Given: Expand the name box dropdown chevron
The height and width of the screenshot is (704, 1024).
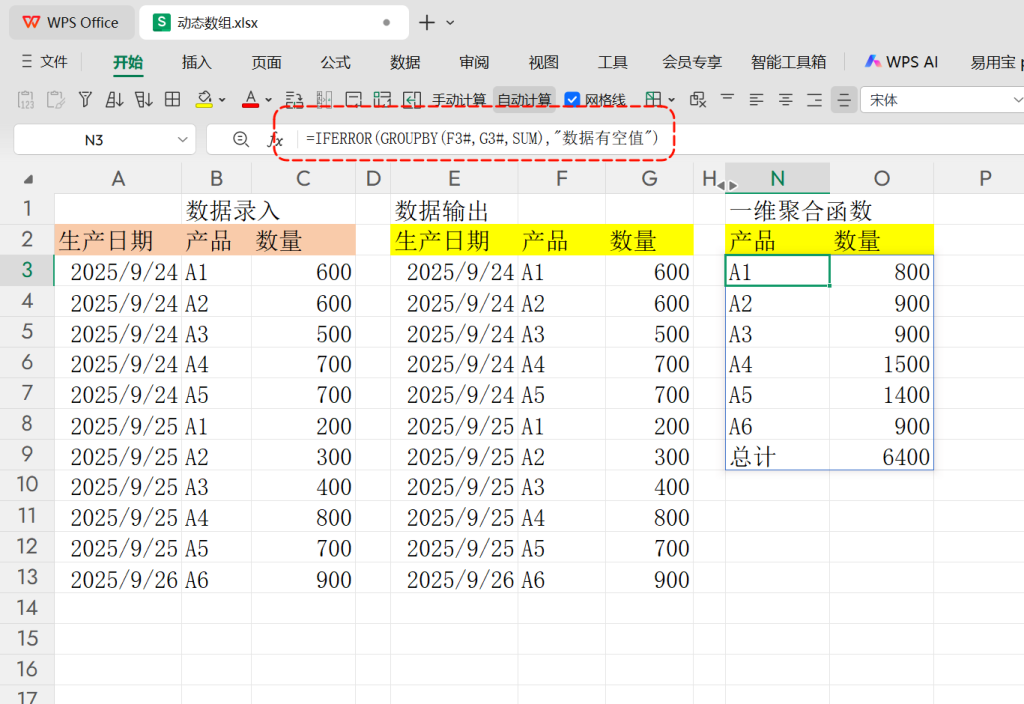Looking at the screenshot, I should (183, 140).
